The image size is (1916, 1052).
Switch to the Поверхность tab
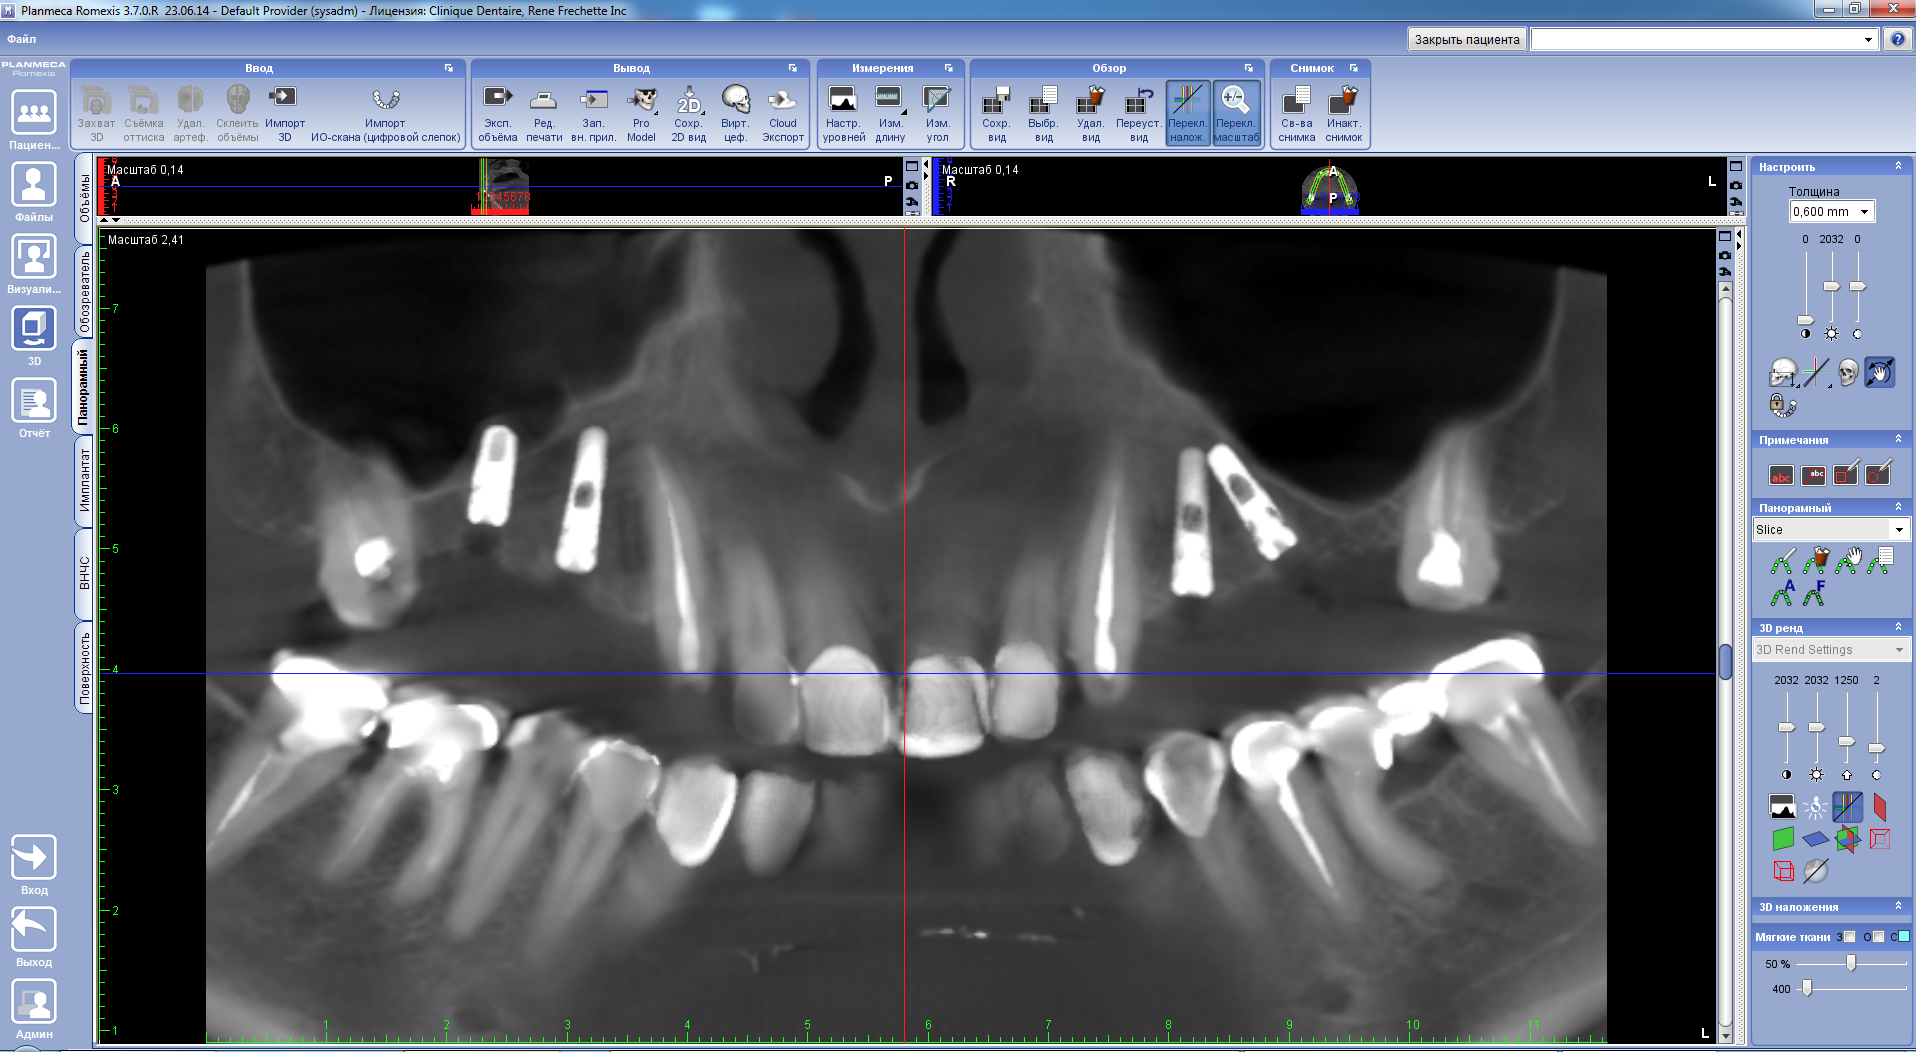coord(85,669)
